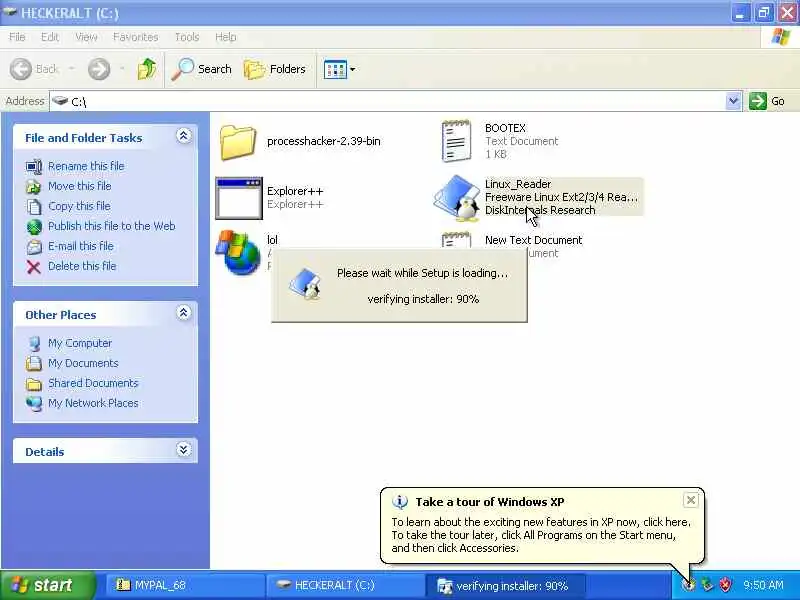Image resolution: width=800 pixels, height=600 pixels.
Task: Click Move this file link
Action: 80,186
